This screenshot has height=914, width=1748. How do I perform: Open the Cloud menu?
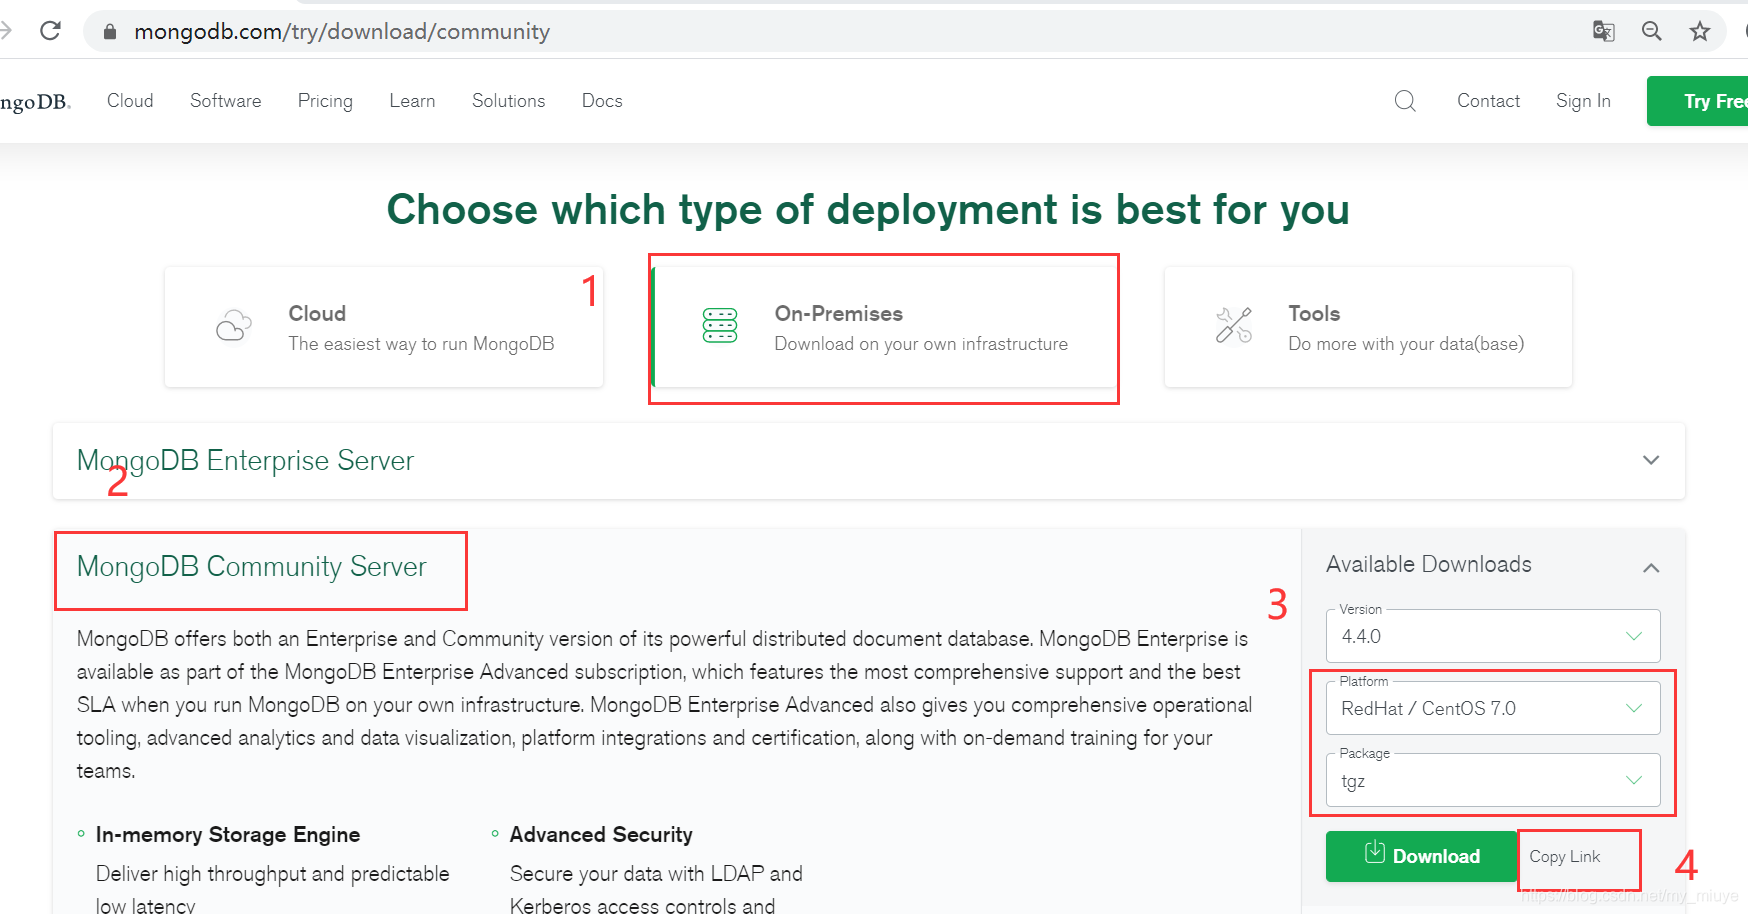click(x=130, y=101)
